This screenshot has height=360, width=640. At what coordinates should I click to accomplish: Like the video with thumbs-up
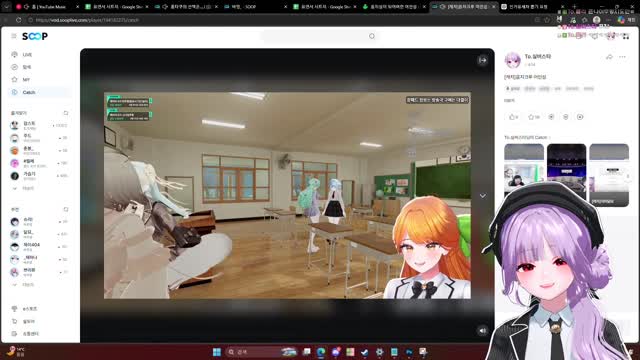point(512,117)
